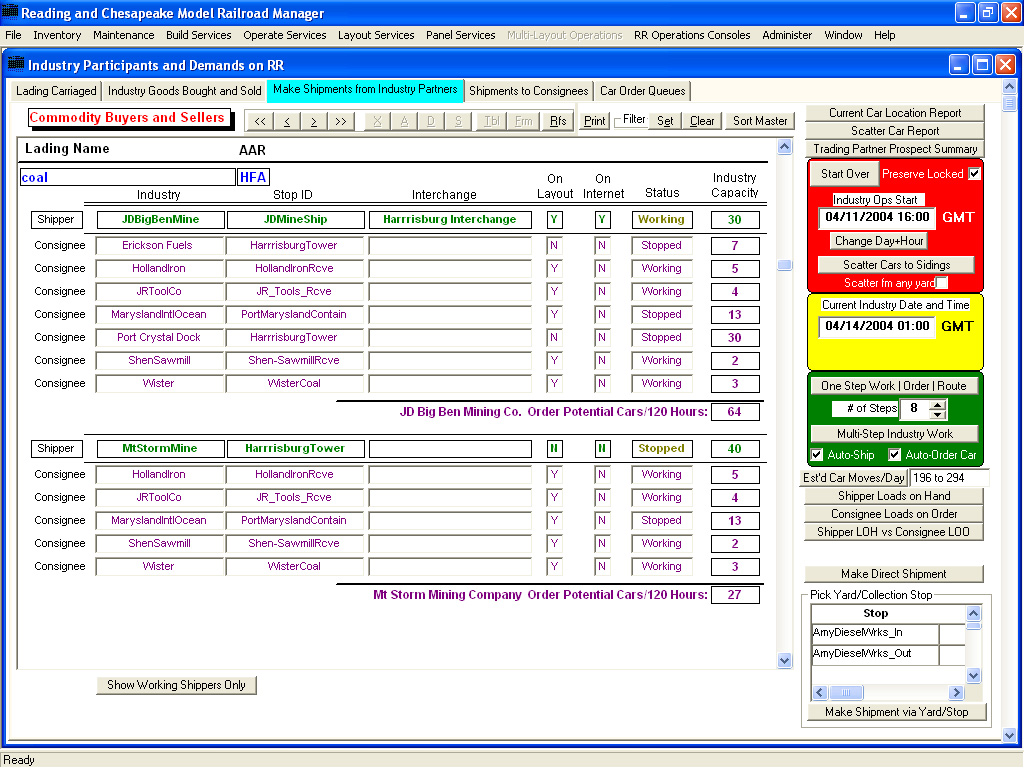This screenshot has height=768, width=1024.
Task: Click the number of steps field
Action: coord(914,409)
